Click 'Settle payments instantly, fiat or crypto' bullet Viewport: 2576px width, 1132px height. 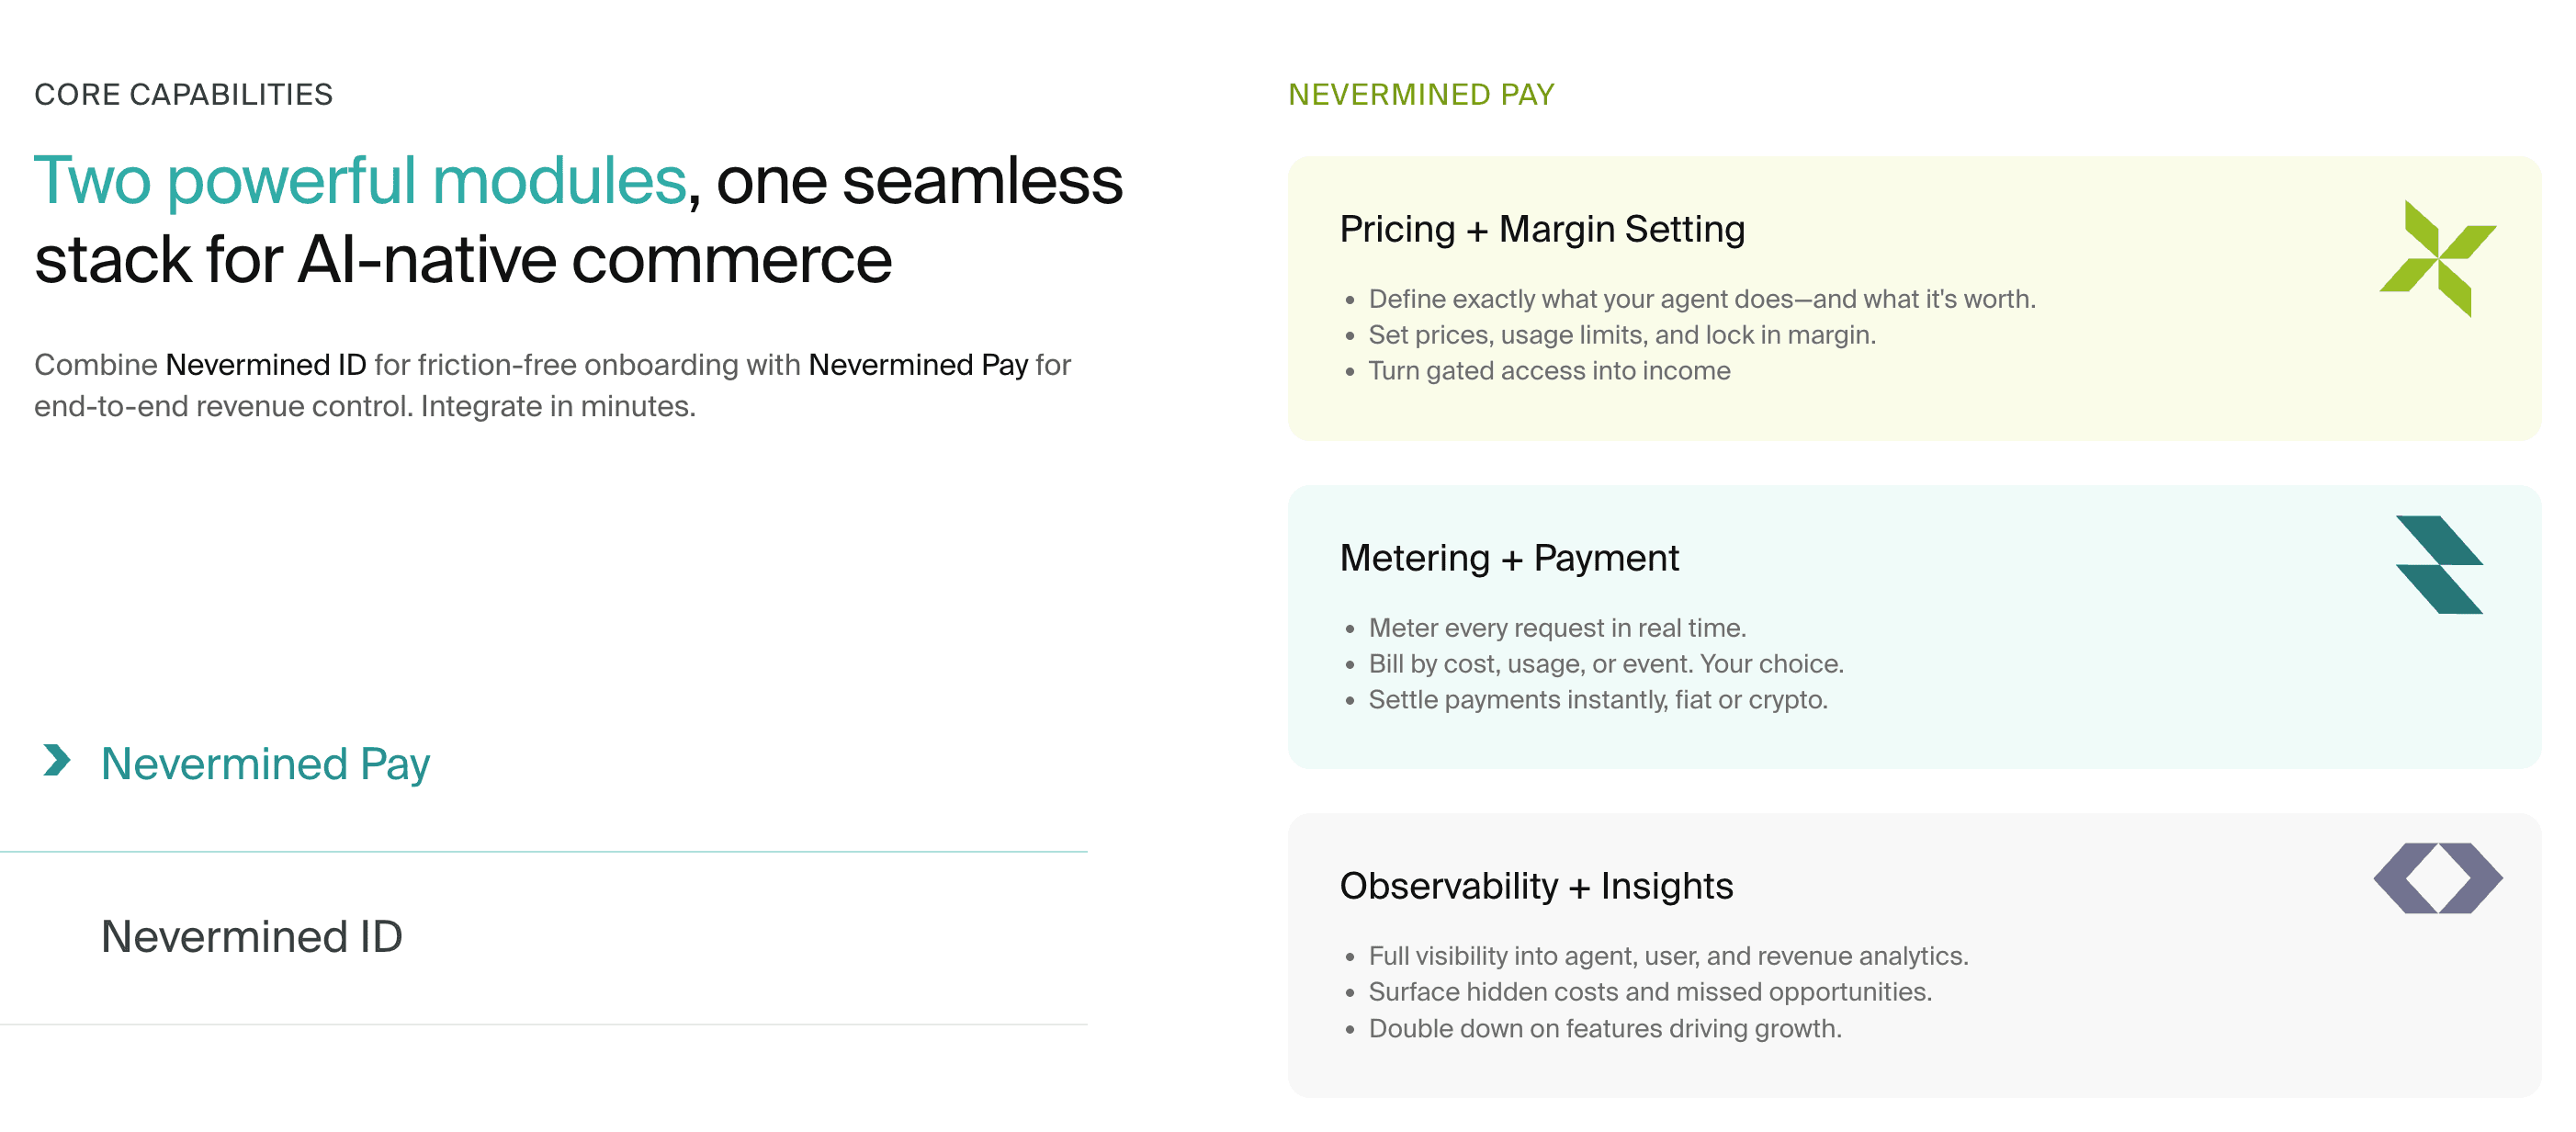(x=1597, y=700)
